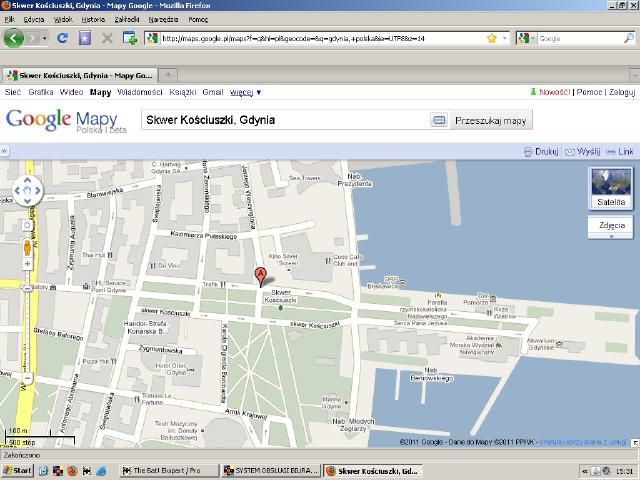Expand the URL bar history dropdown
Screen dimensions: 640x480
(x=504, y=38)
